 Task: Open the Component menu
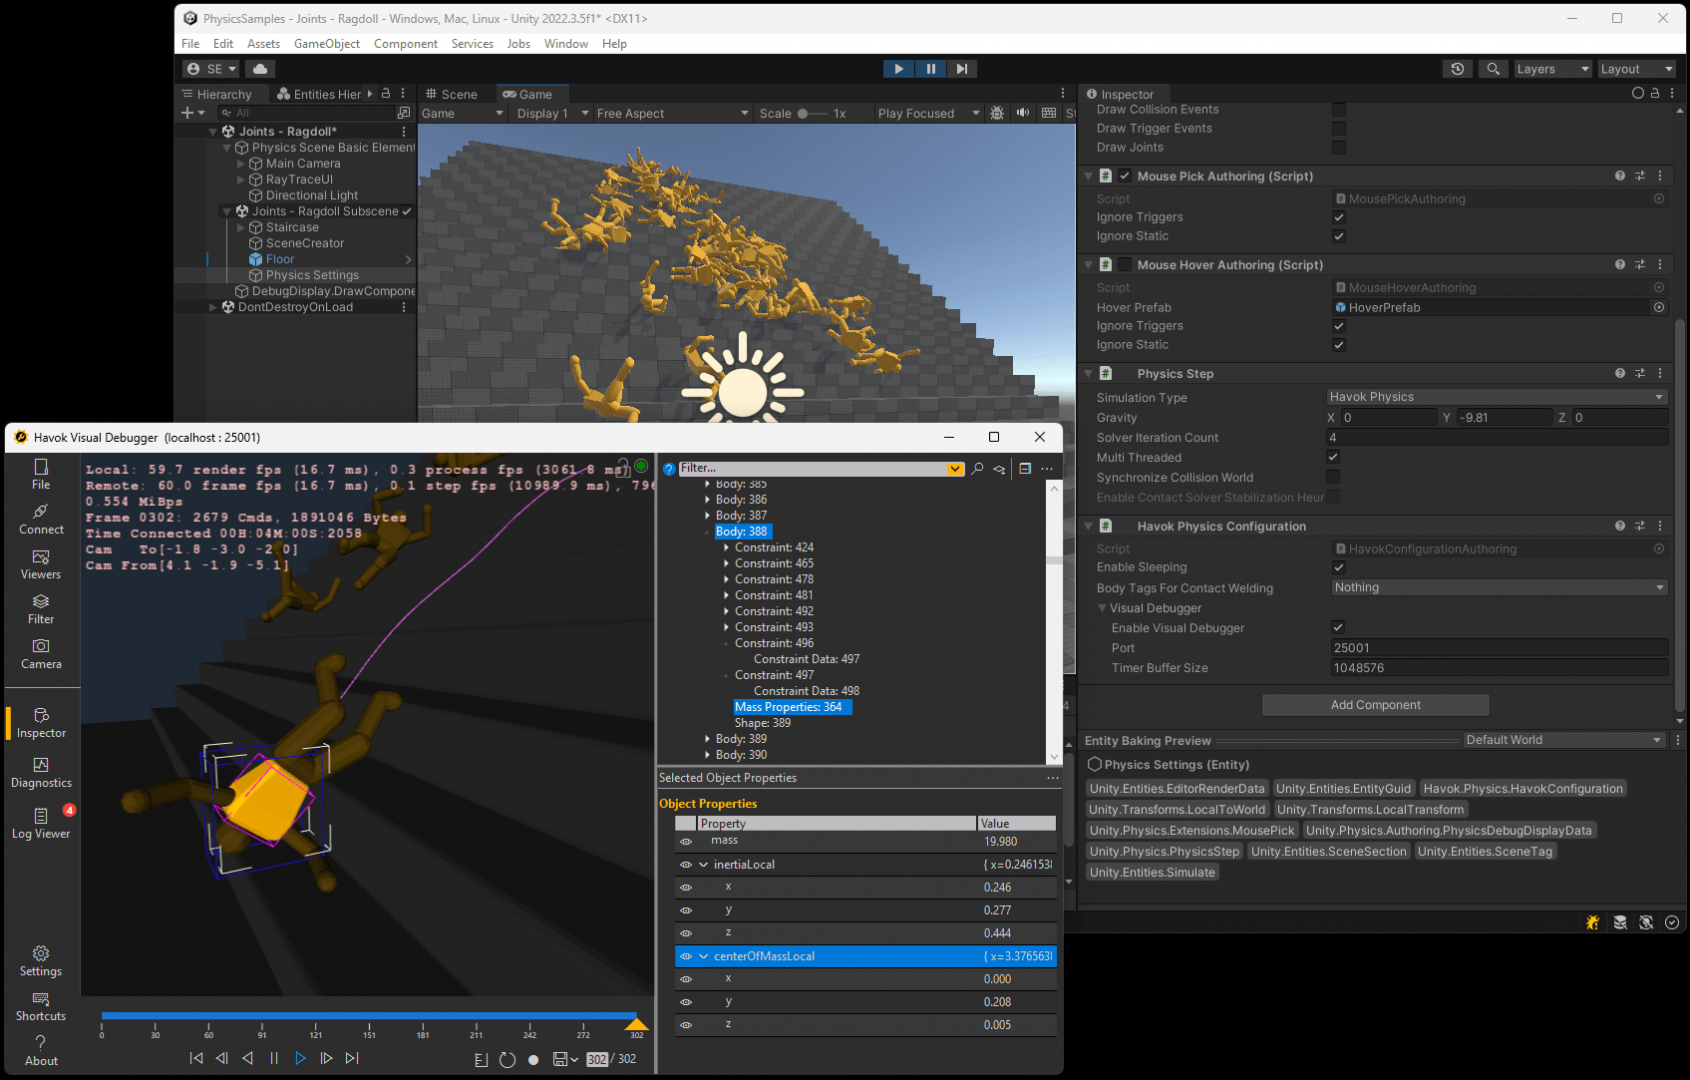405,44
